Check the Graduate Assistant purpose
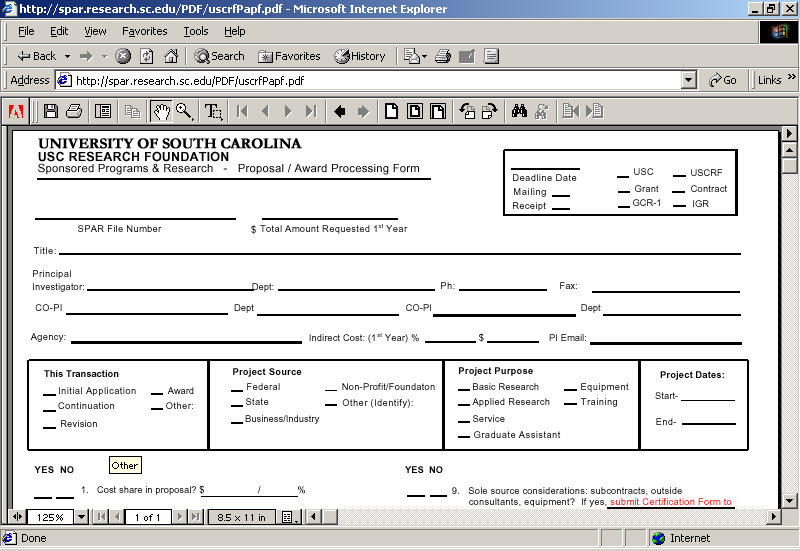 464,437
